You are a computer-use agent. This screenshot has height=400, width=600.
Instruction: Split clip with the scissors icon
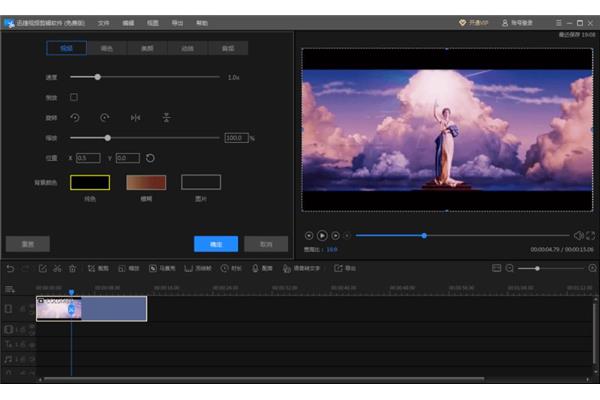(57, 269)
